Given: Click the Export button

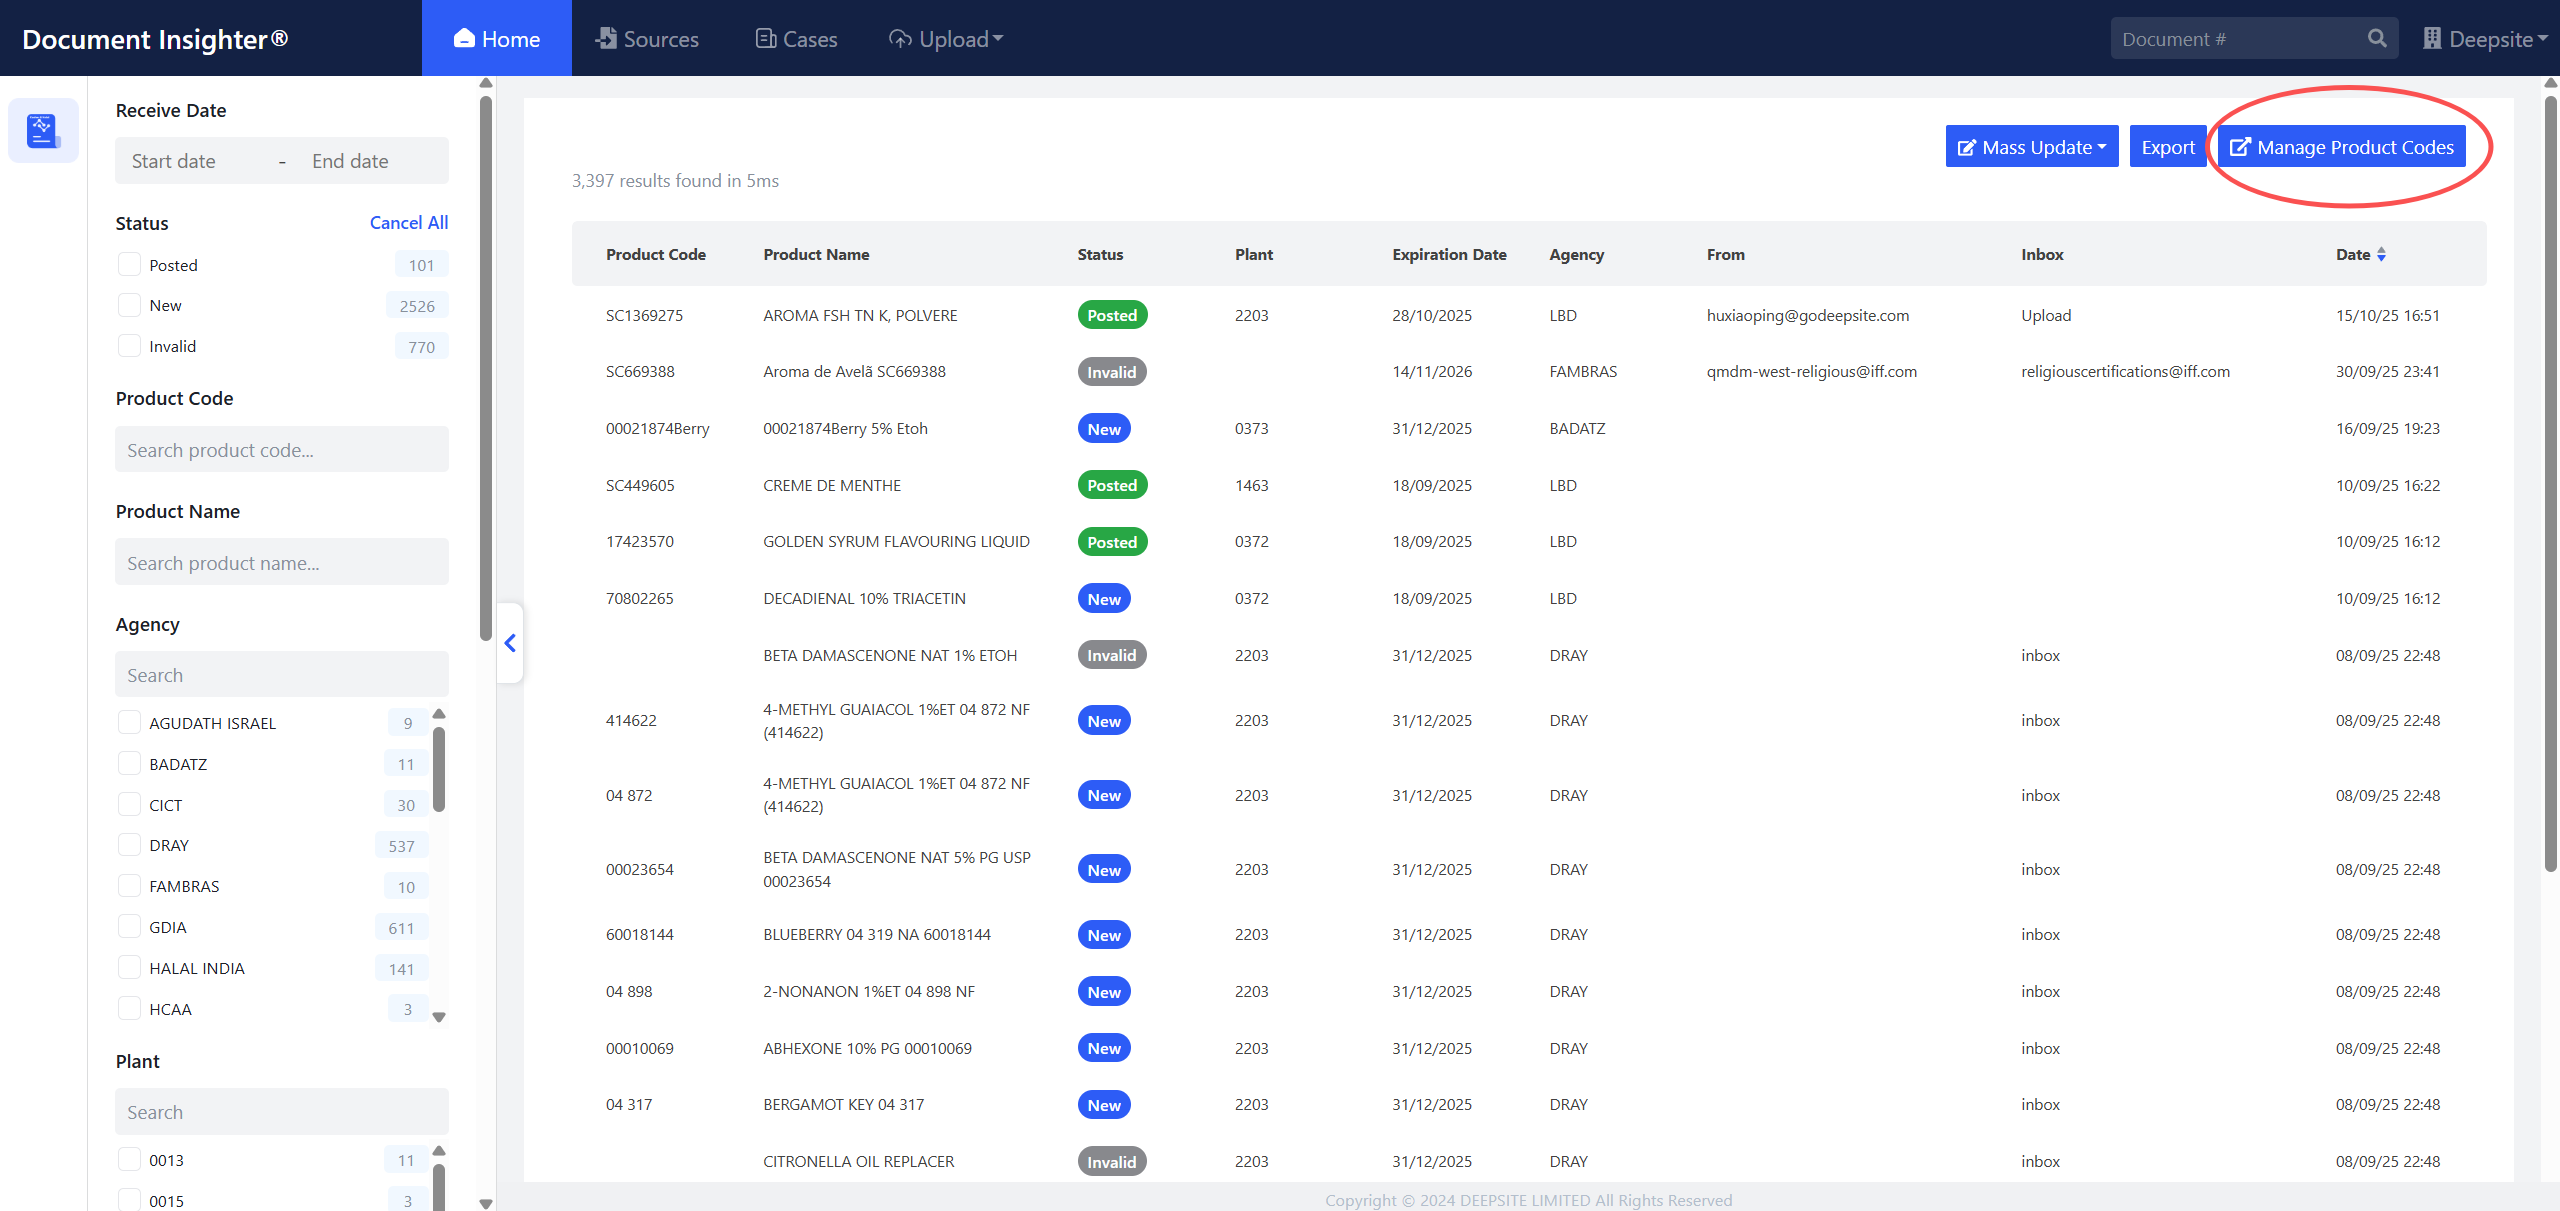Looking at the screenshot, I should click(x=2167, y=147).
